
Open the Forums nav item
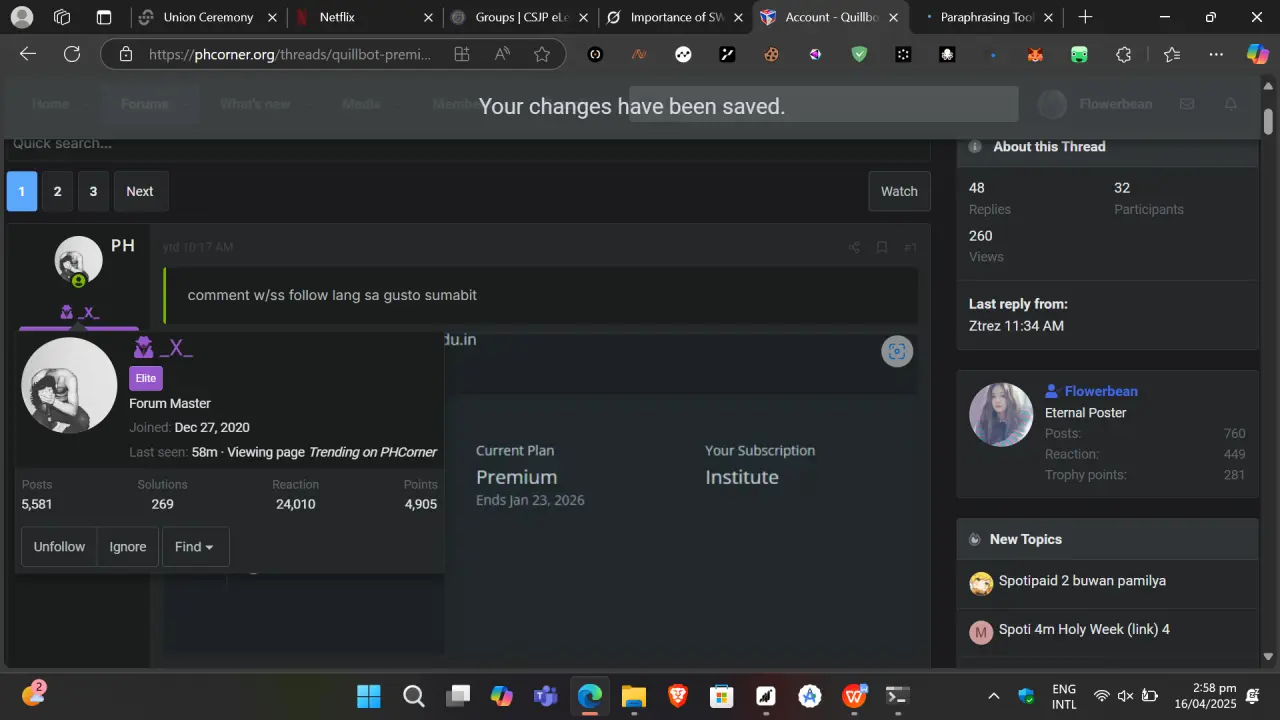click(x=144, y=104)
